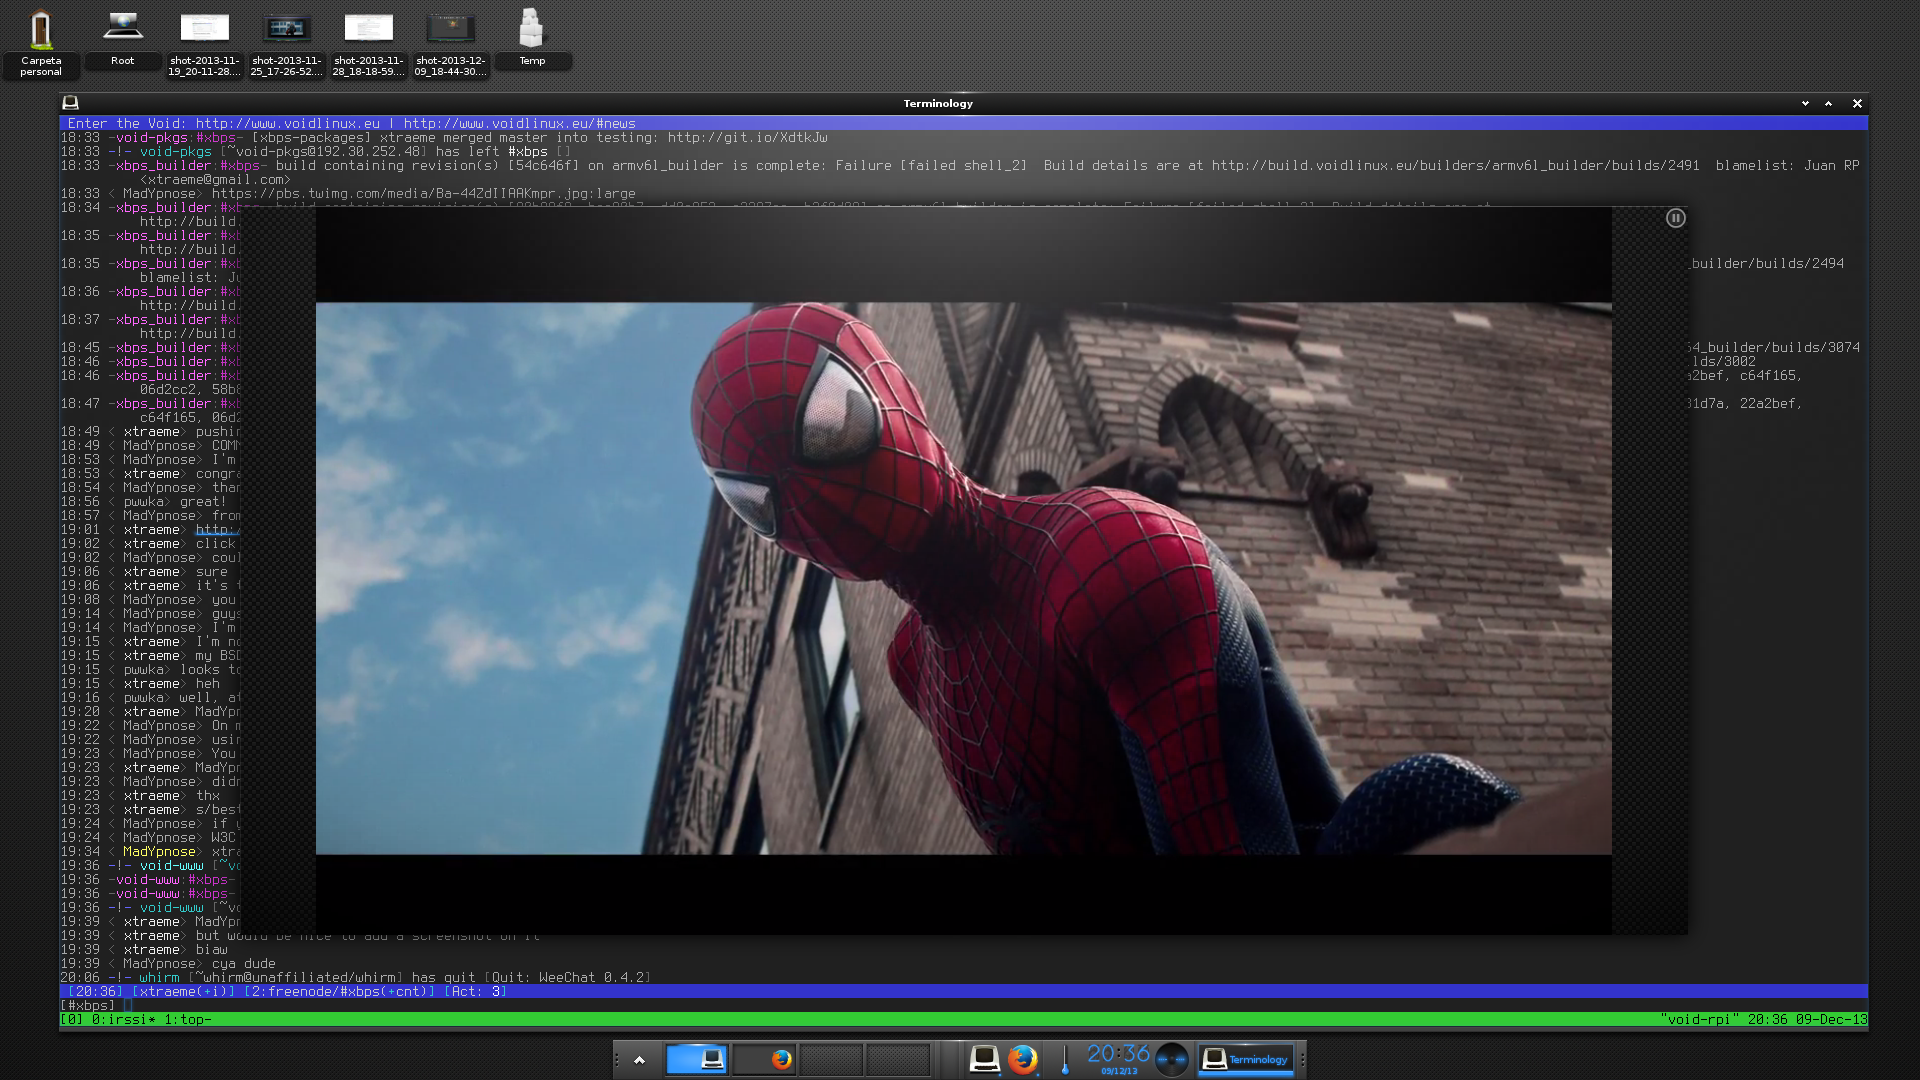The width and height of the screenshot is (1920, 1080).
Task: Shade the Terminology window with down chevron
Action: (x=1805, y=103)
